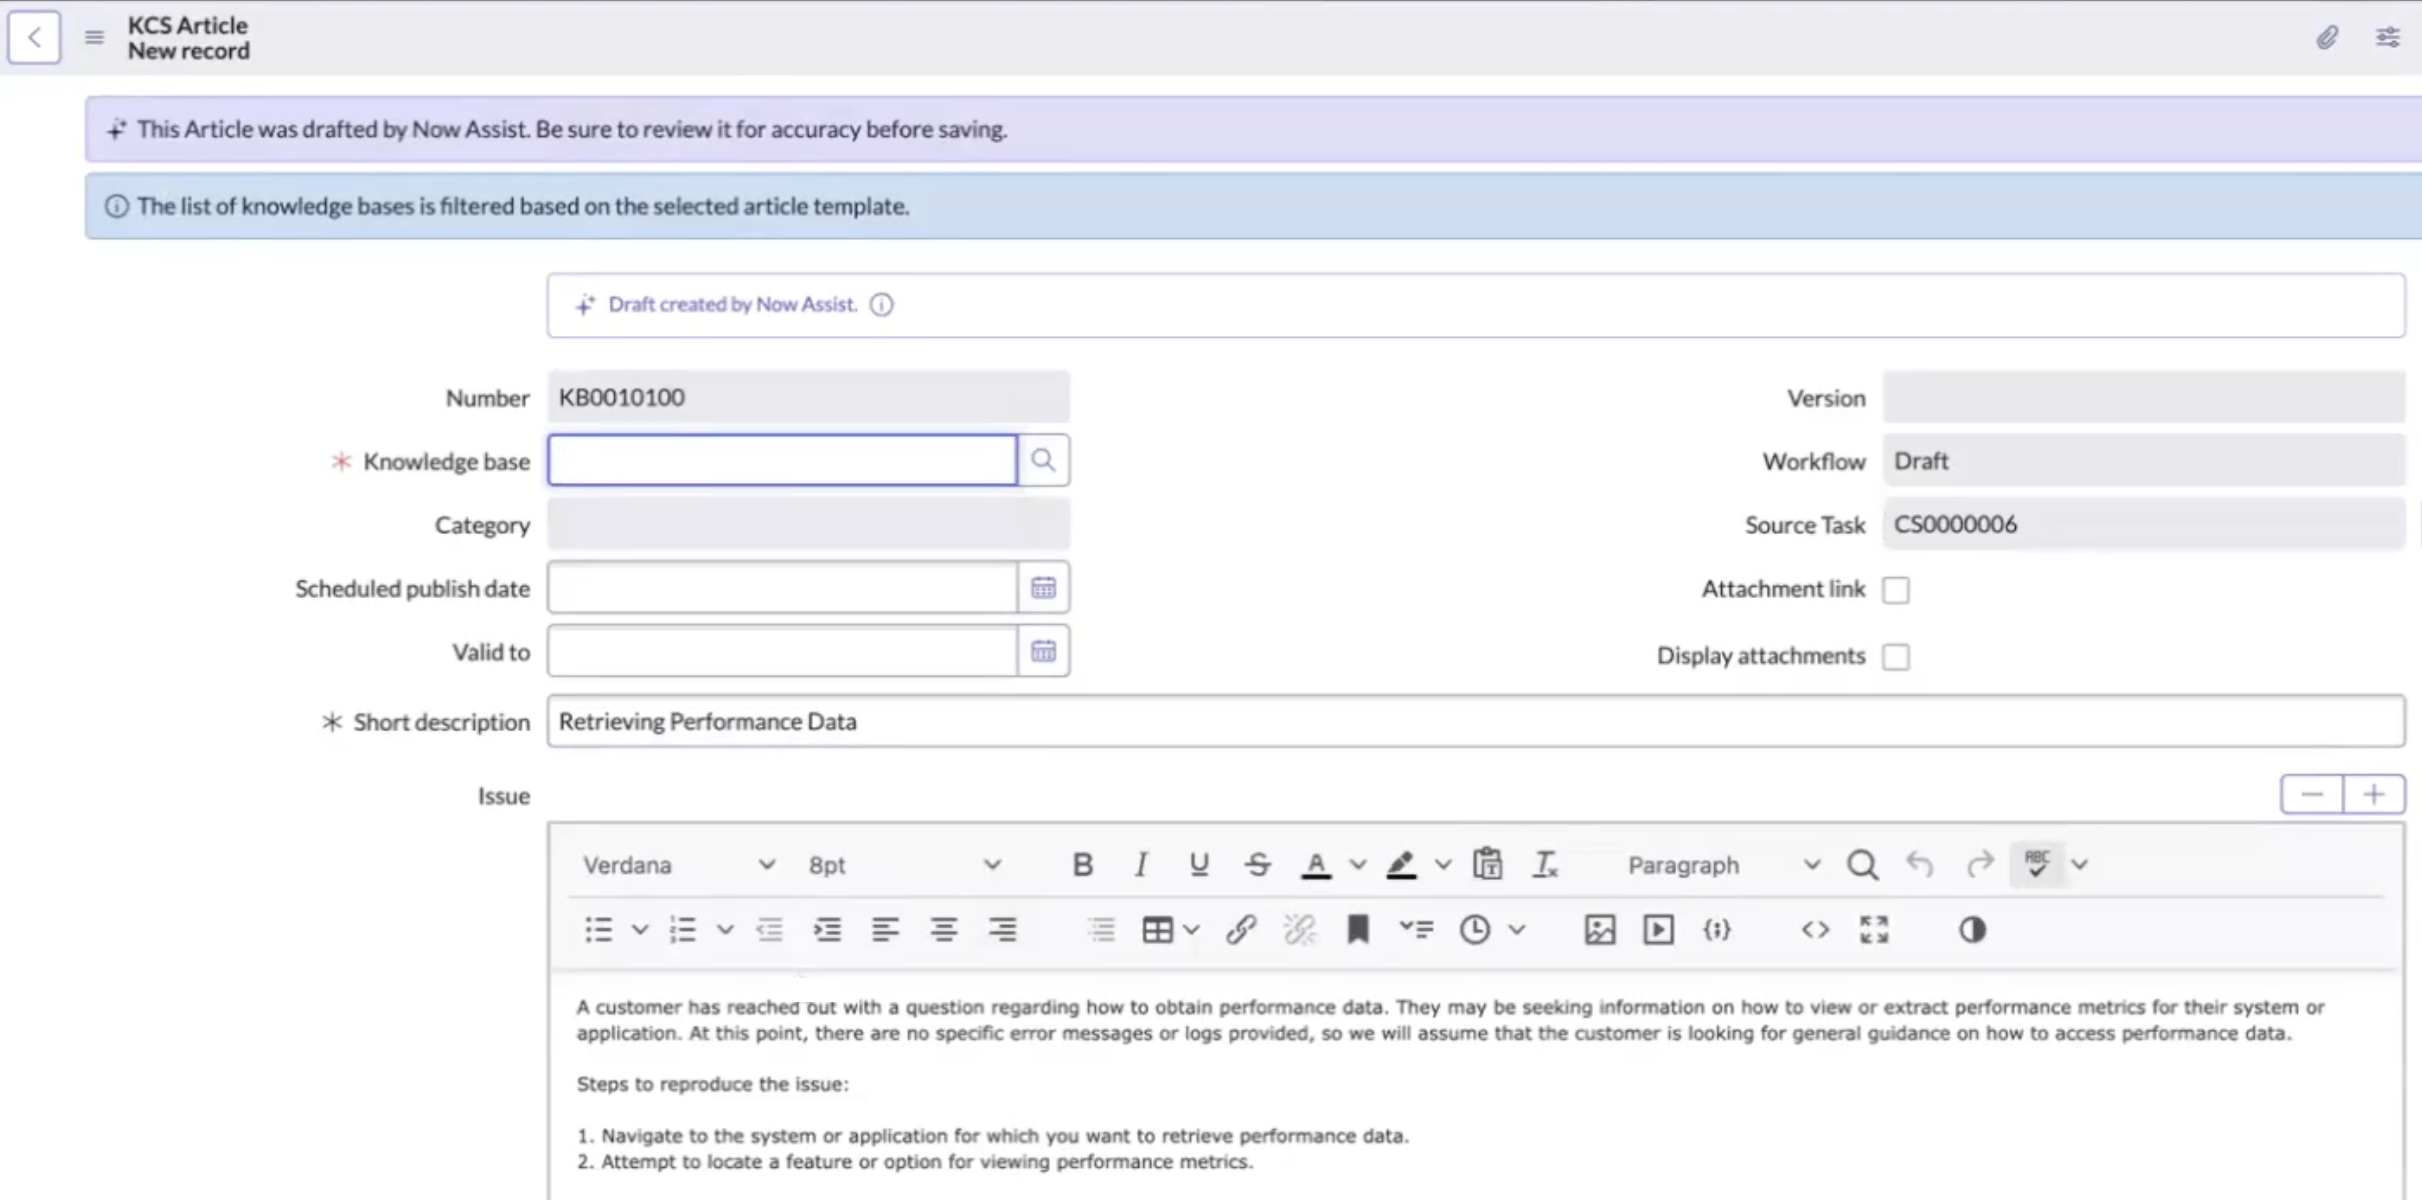This screenshot has height=1200, width=2422.
Task: Expand the date/time format dropdown arrow
Action: (x=1516, y=930)
